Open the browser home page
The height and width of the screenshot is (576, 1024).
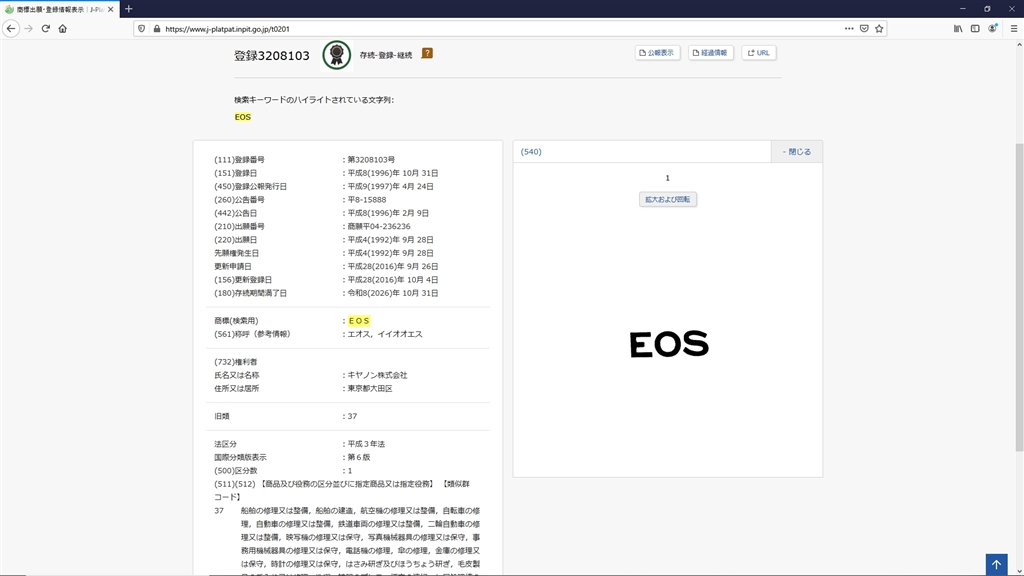click(x=63, y=29)
